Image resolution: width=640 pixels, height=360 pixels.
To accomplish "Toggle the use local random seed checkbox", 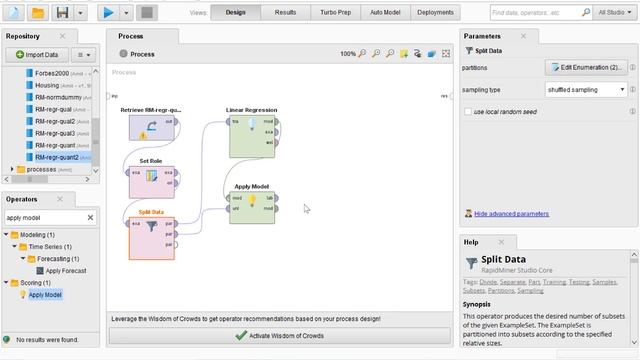I will tap(468, 111).
